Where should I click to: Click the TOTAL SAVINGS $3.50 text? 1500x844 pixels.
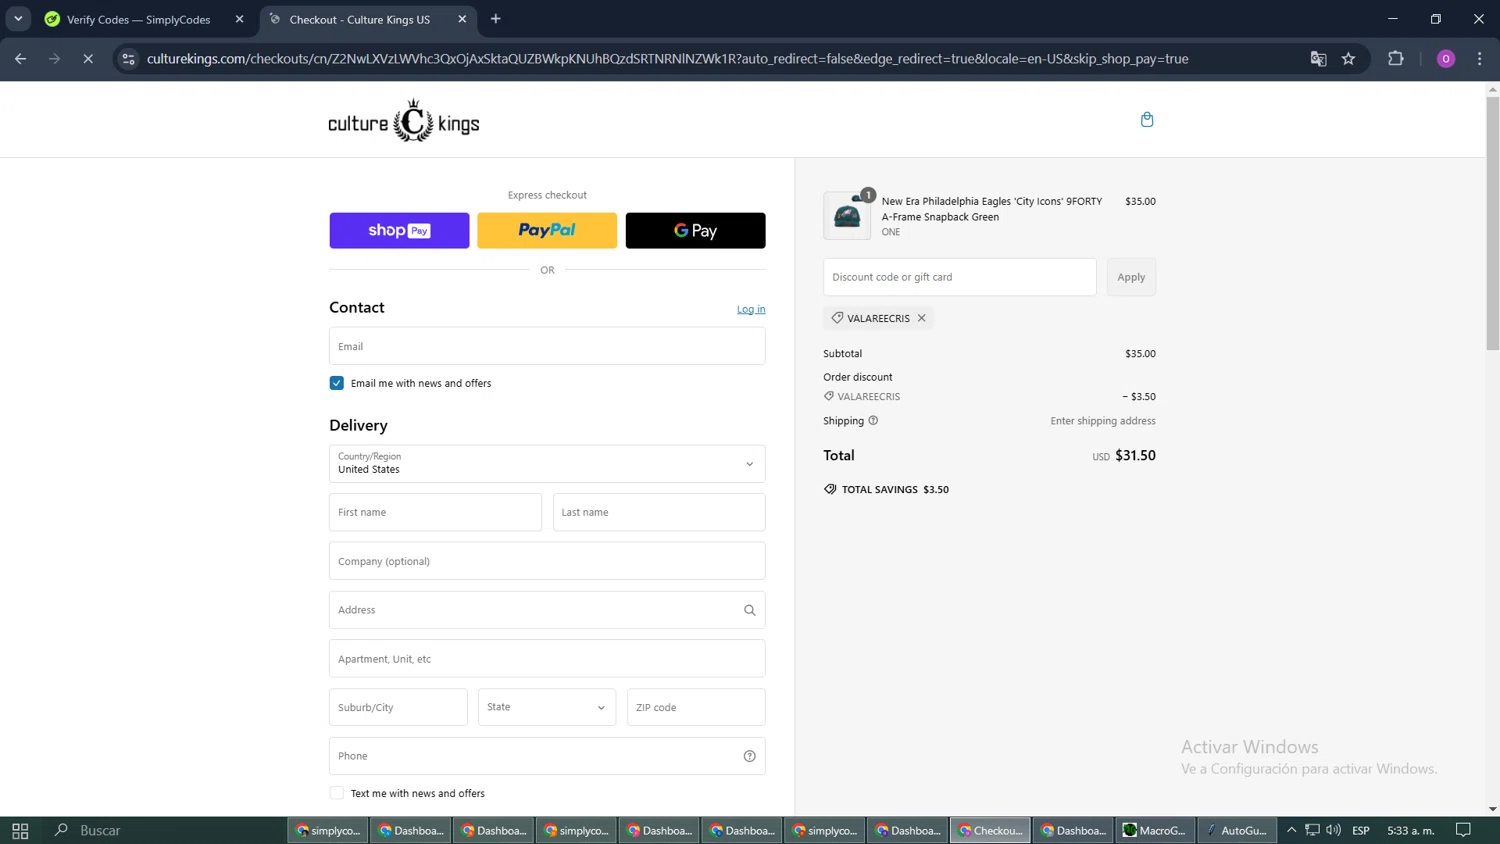click(x=895, y=490)
